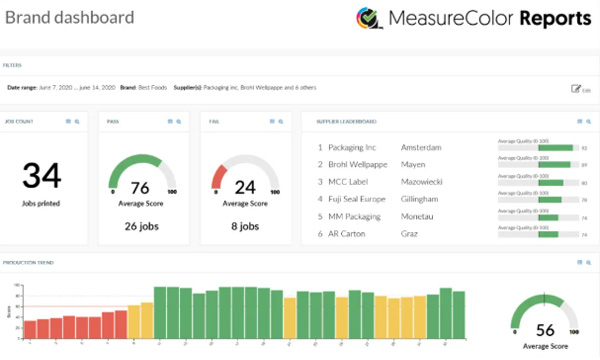Screen dimensions: 600x360
Task: Select MM Packaging in supplier leaderboard
Action: [354, 217]
